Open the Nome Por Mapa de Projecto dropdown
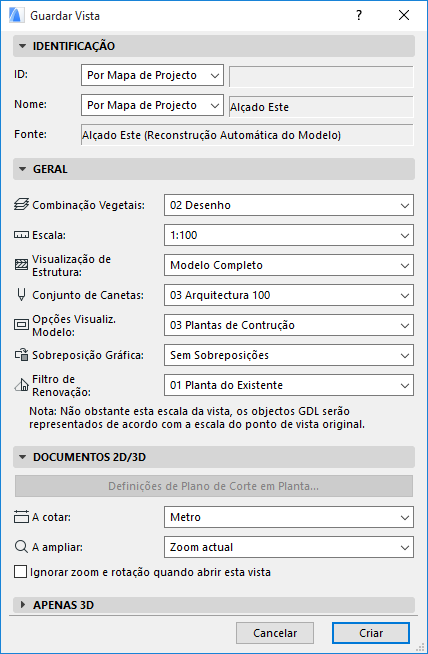Viewport: 428px width, 654px height. (152, 106)
